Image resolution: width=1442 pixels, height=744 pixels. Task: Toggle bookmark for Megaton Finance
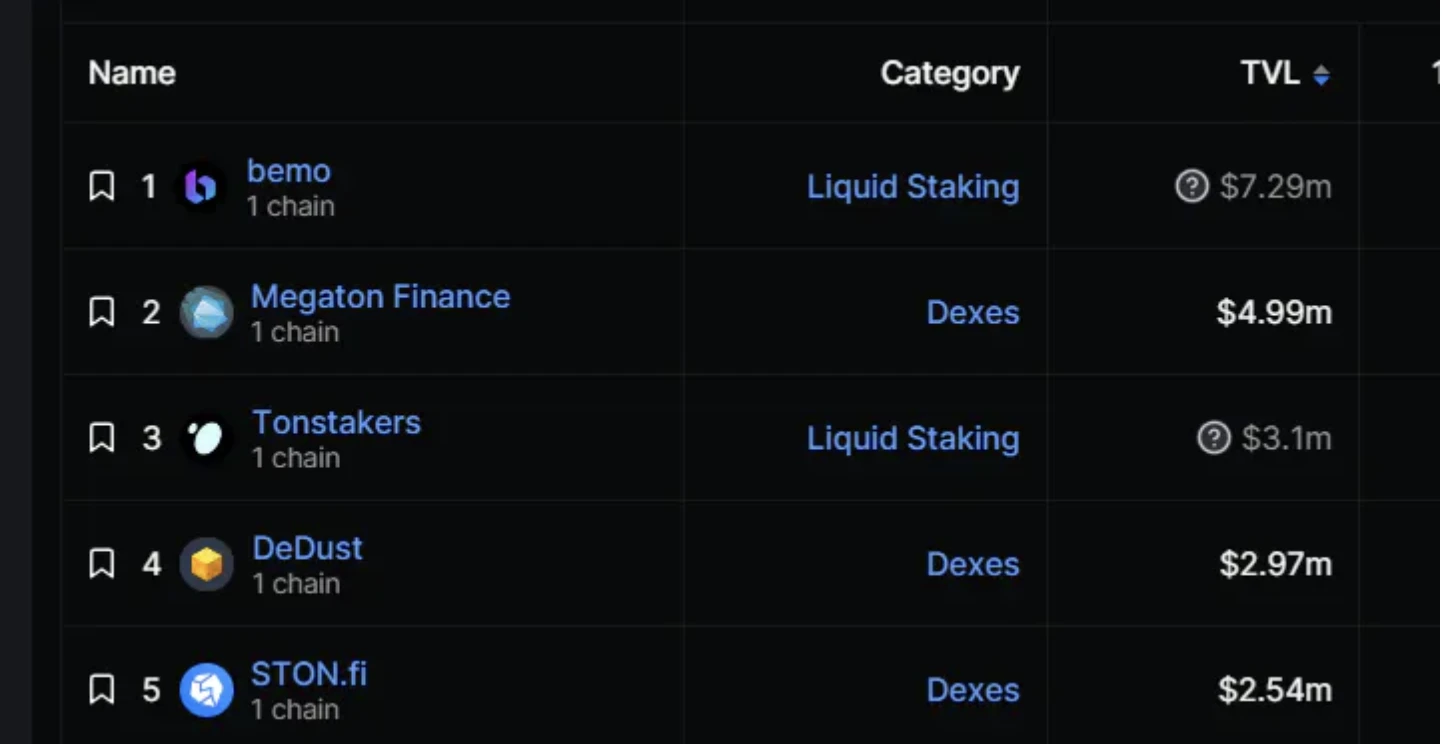pos(102,312)
